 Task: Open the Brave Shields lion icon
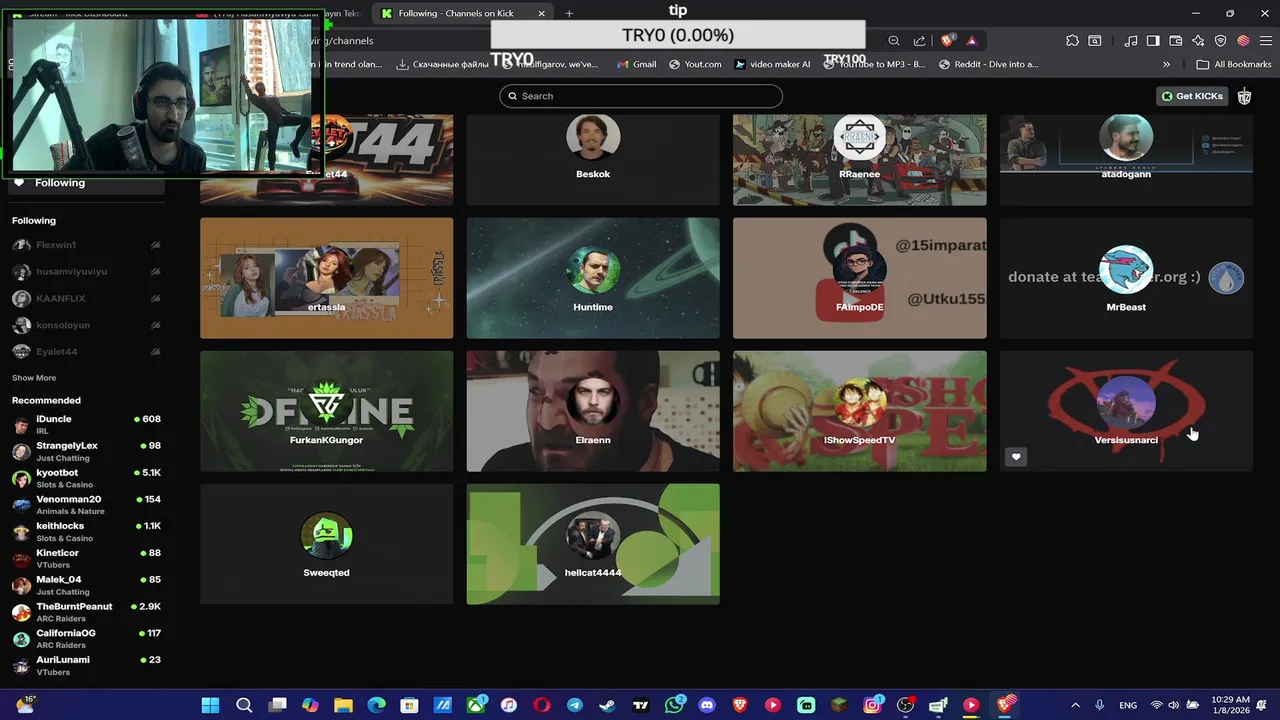pyautogui.click(x=947, y=41)
